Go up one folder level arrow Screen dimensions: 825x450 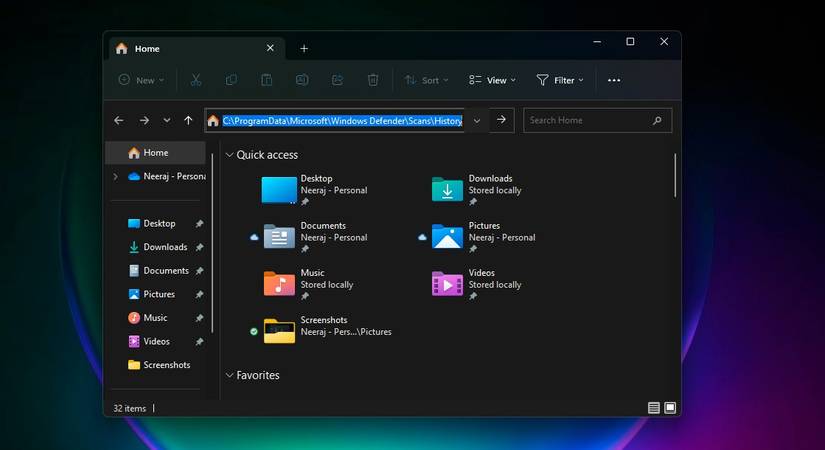pyautogui.click(x=188, y=120)
